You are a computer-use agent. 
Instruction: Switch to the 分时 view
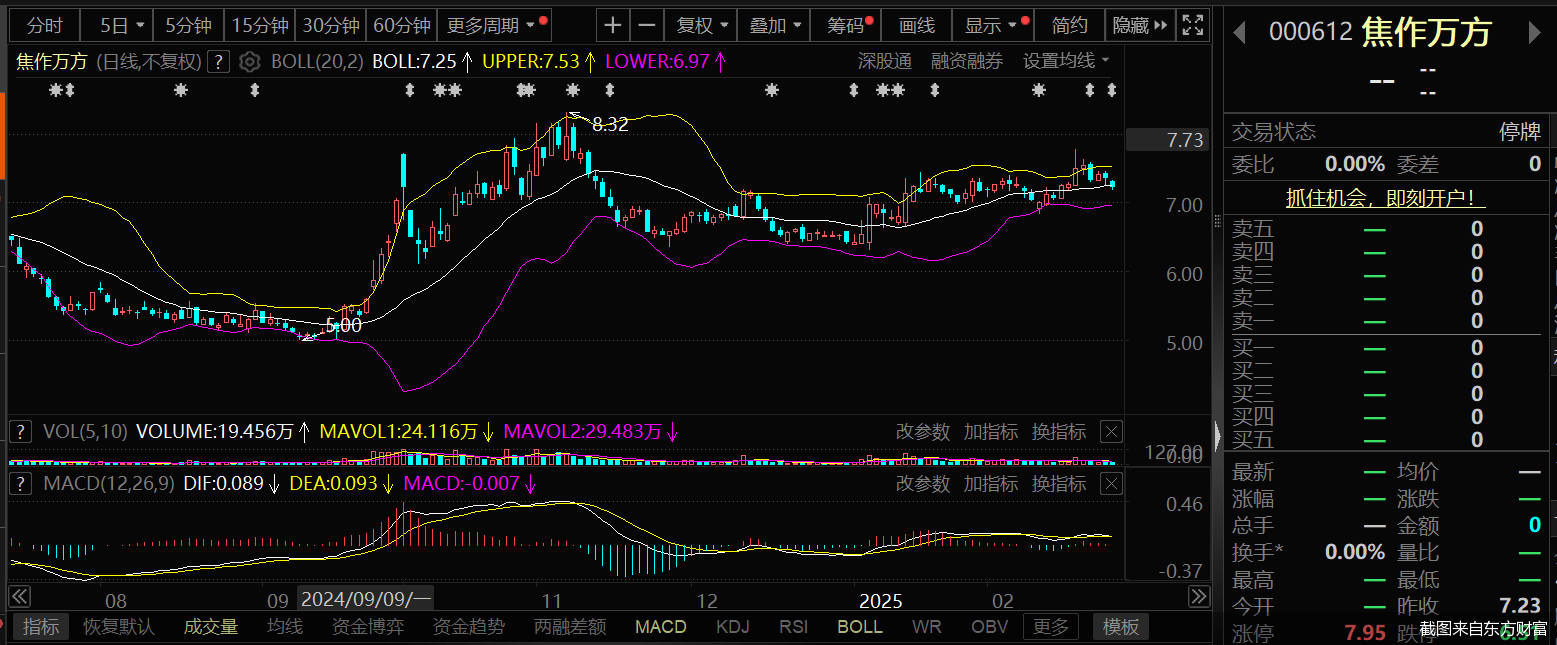[x=44, y=25]
